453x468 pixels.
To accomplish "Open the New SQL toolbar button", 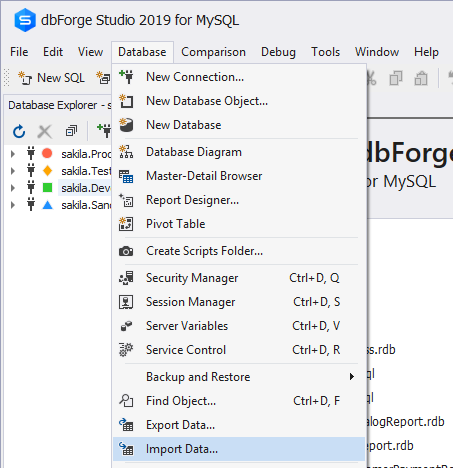I will [51, 78].
